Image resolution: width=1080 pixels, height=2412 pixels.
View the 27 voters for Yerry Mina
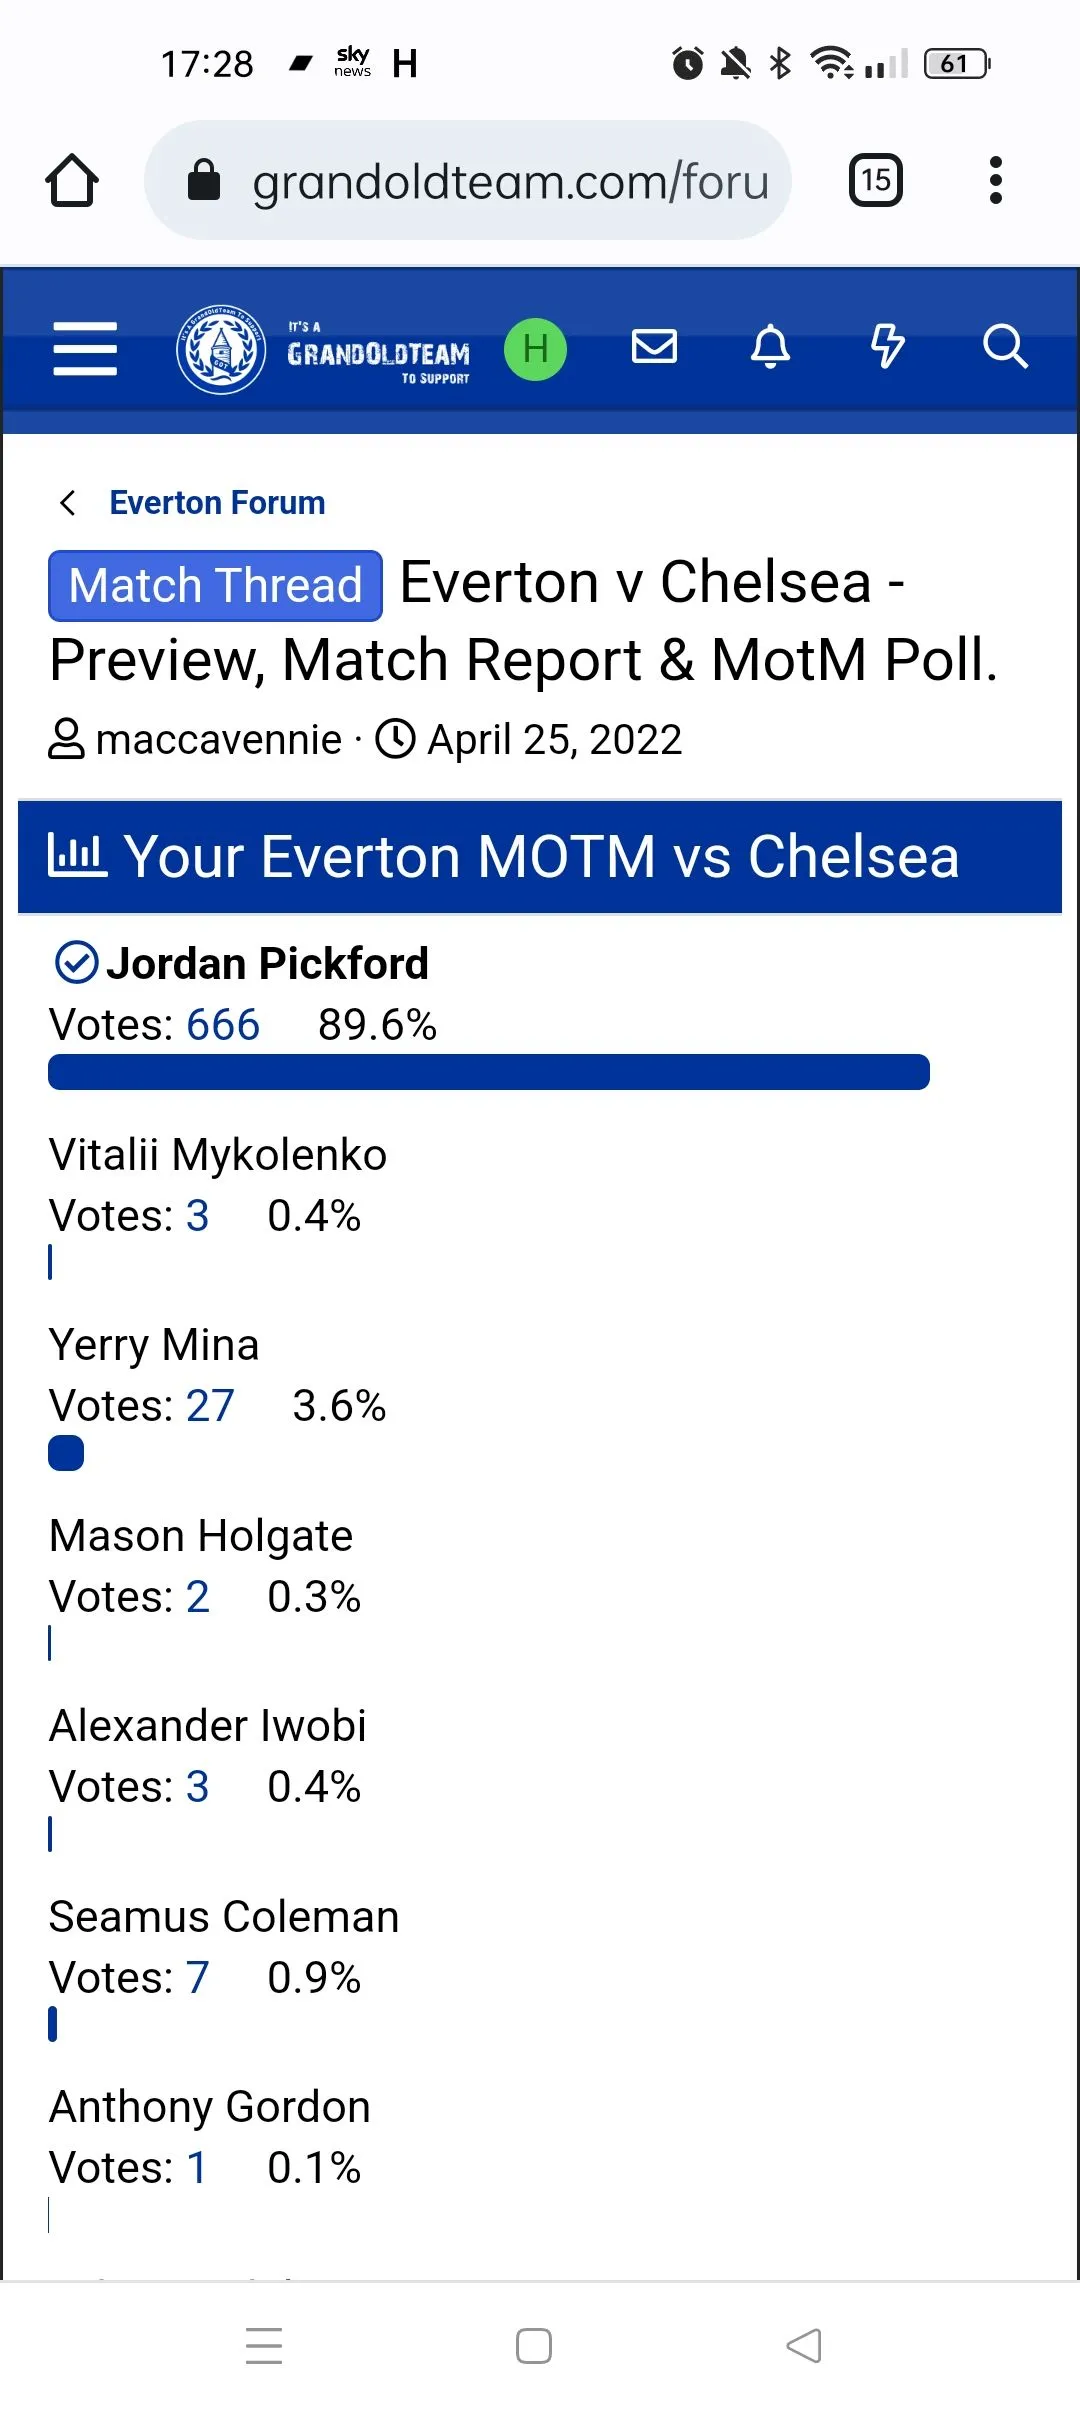tap(210, 1406)
